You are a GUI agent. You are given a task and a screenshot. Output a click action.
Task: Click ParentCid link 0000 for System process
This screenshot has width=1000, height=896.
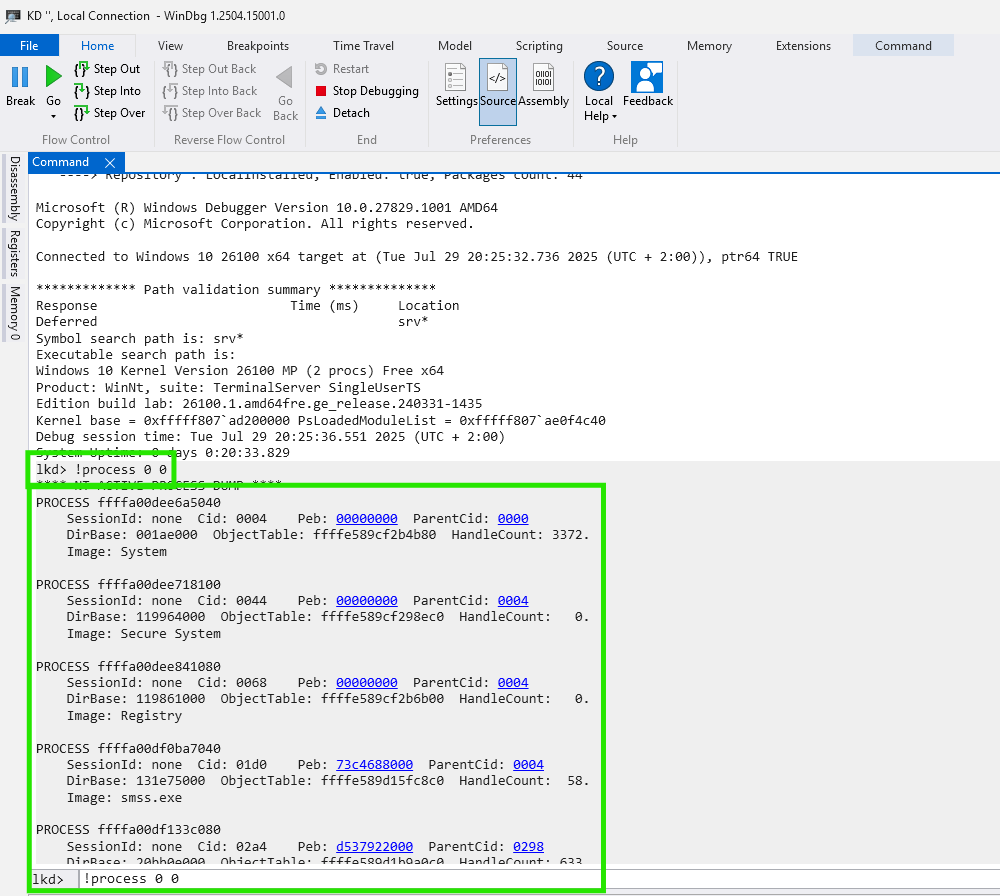513,518
